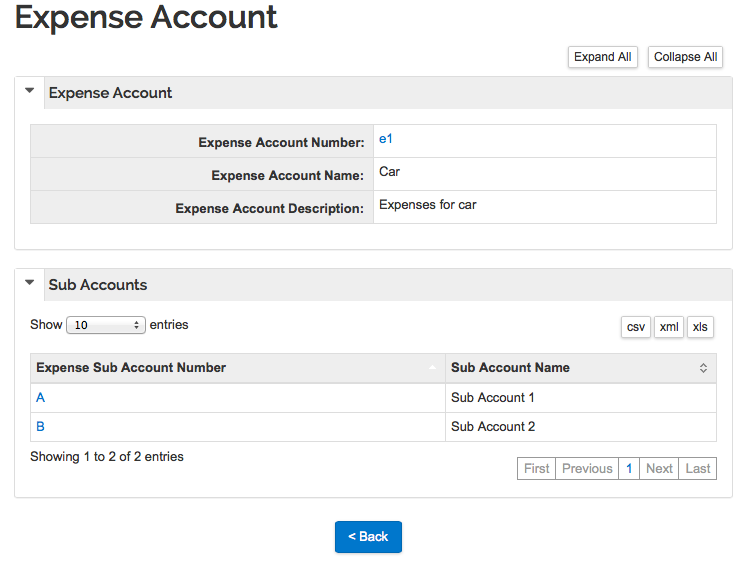This screenshot has height=567, width=748.
Task: Go to Last page of results
Action: (697, 469)
